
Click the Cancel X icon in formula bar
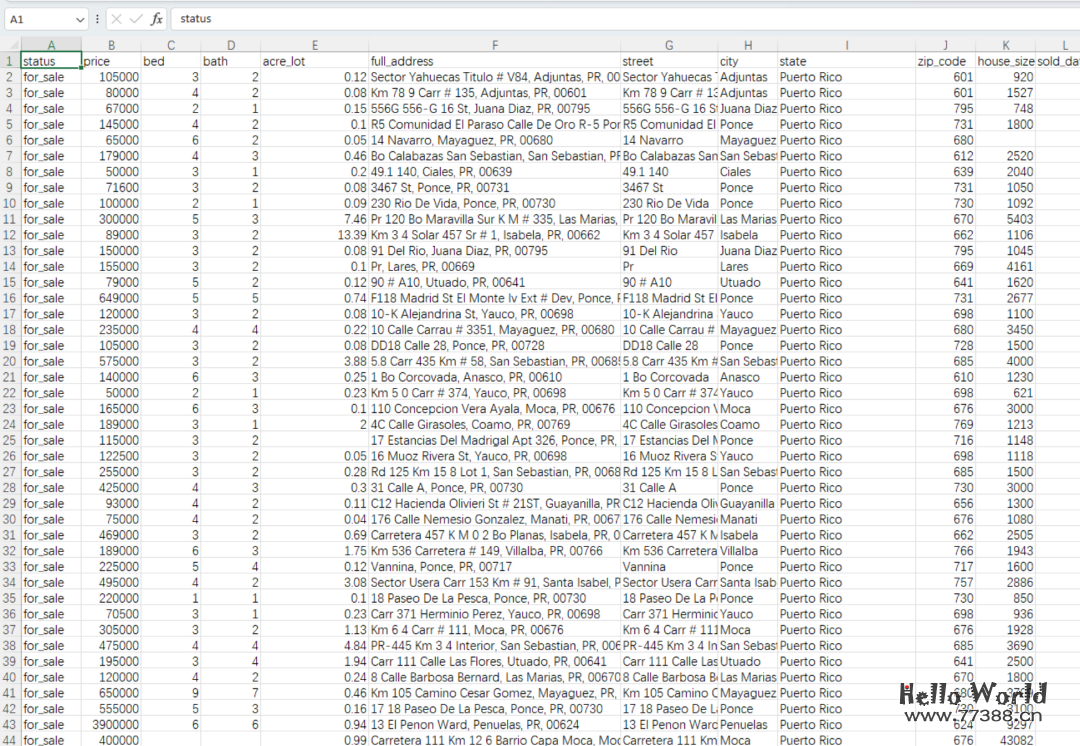point(116,19)
